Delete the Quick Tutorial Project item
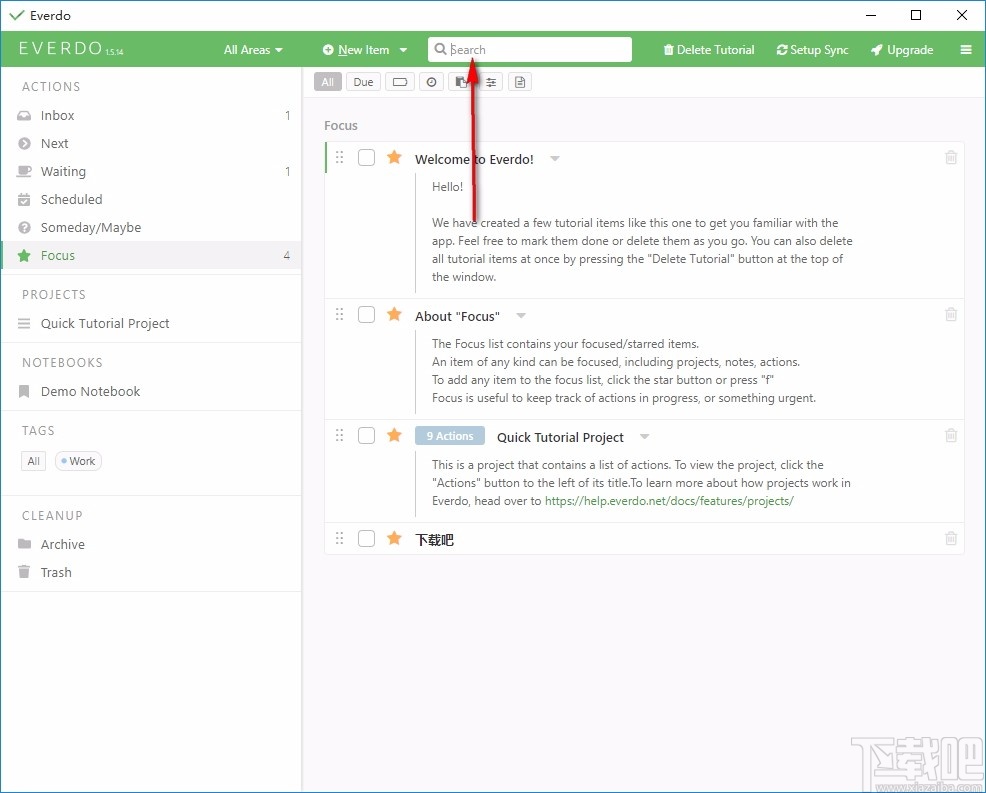Image resolution: width=986 pixels, height=793 pixels. (951, 435)
